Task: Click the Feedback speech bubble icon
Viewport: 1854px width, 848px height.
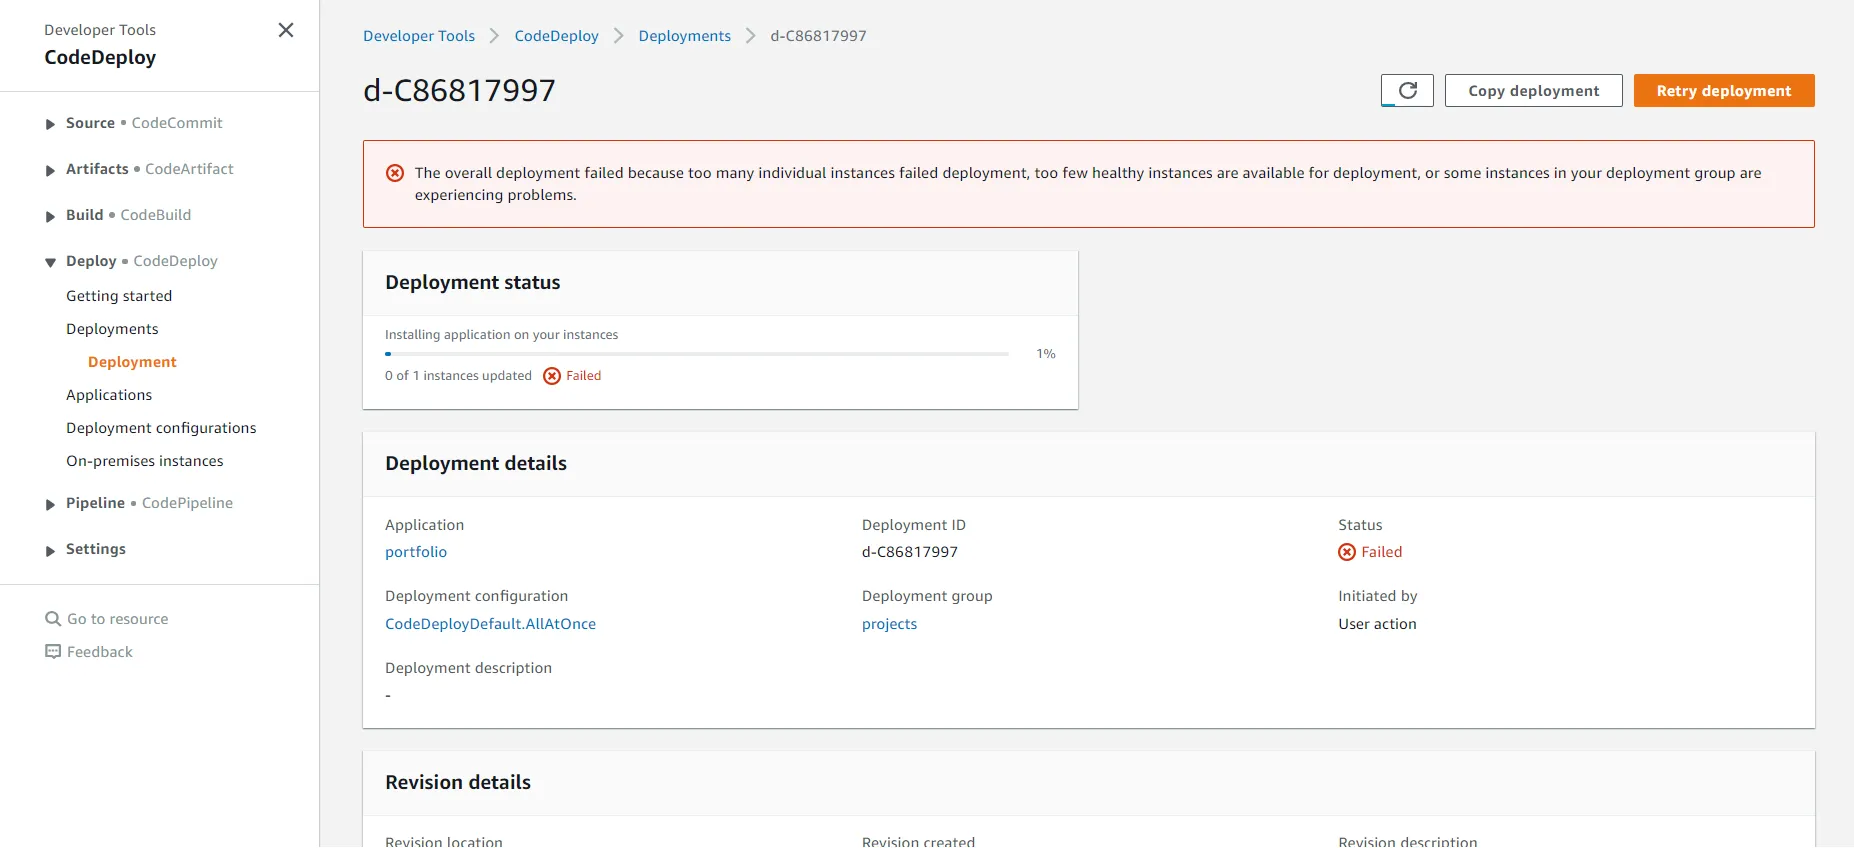Action: point(53,652)
